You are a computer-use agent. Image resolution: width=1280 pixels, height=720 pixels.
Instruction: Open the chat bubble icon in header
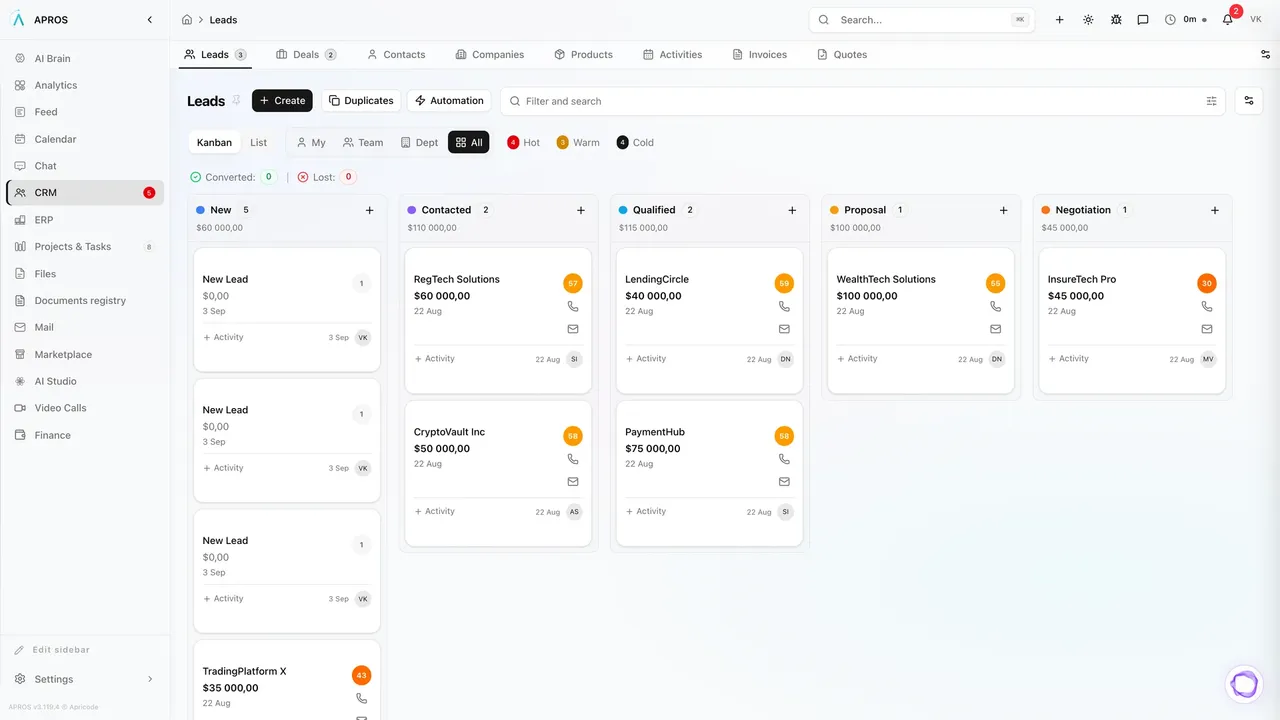(x=1143, y=20)
